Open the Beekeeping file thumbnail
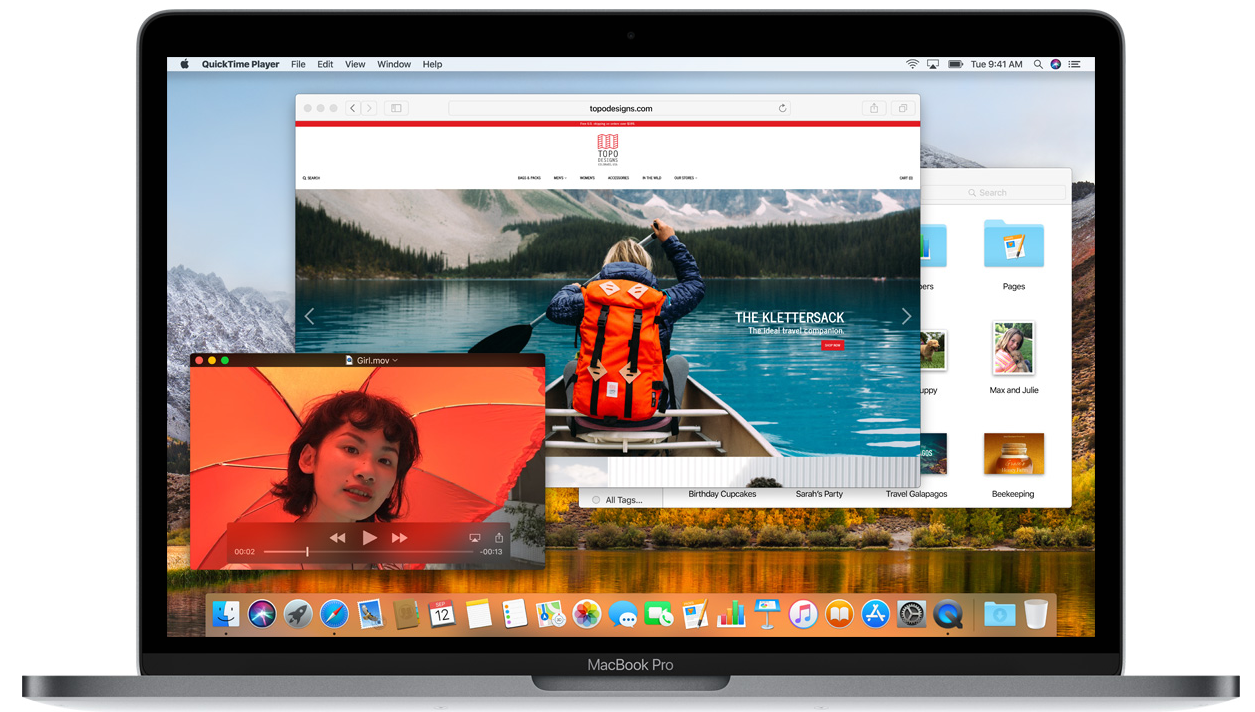This screenshot has height=712, width=1255. [1014, 454]
